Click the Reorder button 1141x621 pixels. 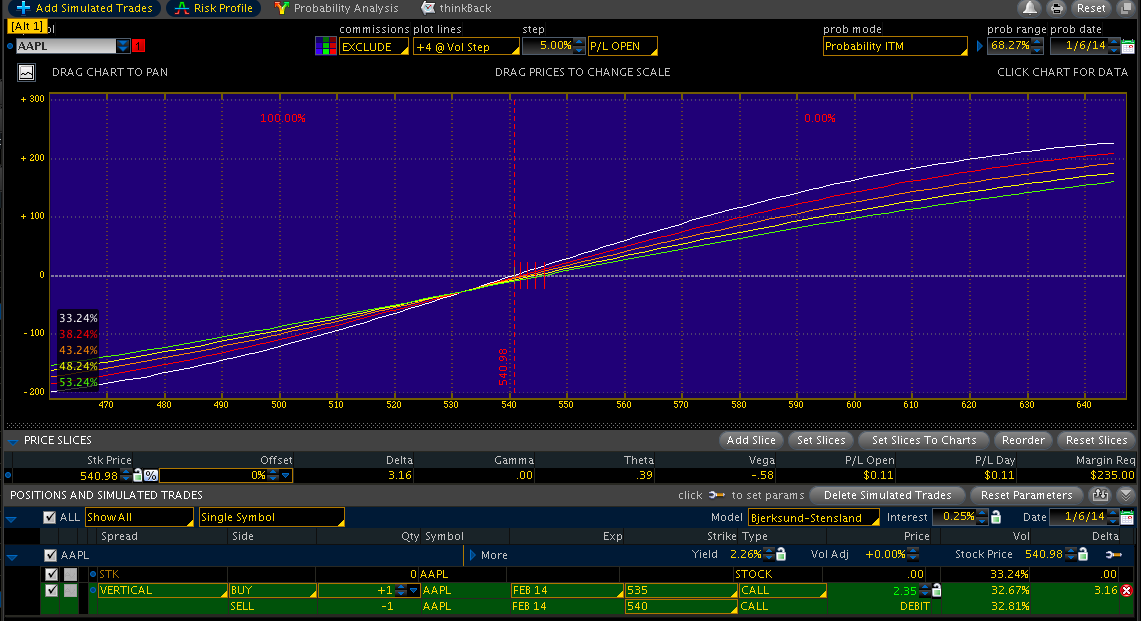1023,440
